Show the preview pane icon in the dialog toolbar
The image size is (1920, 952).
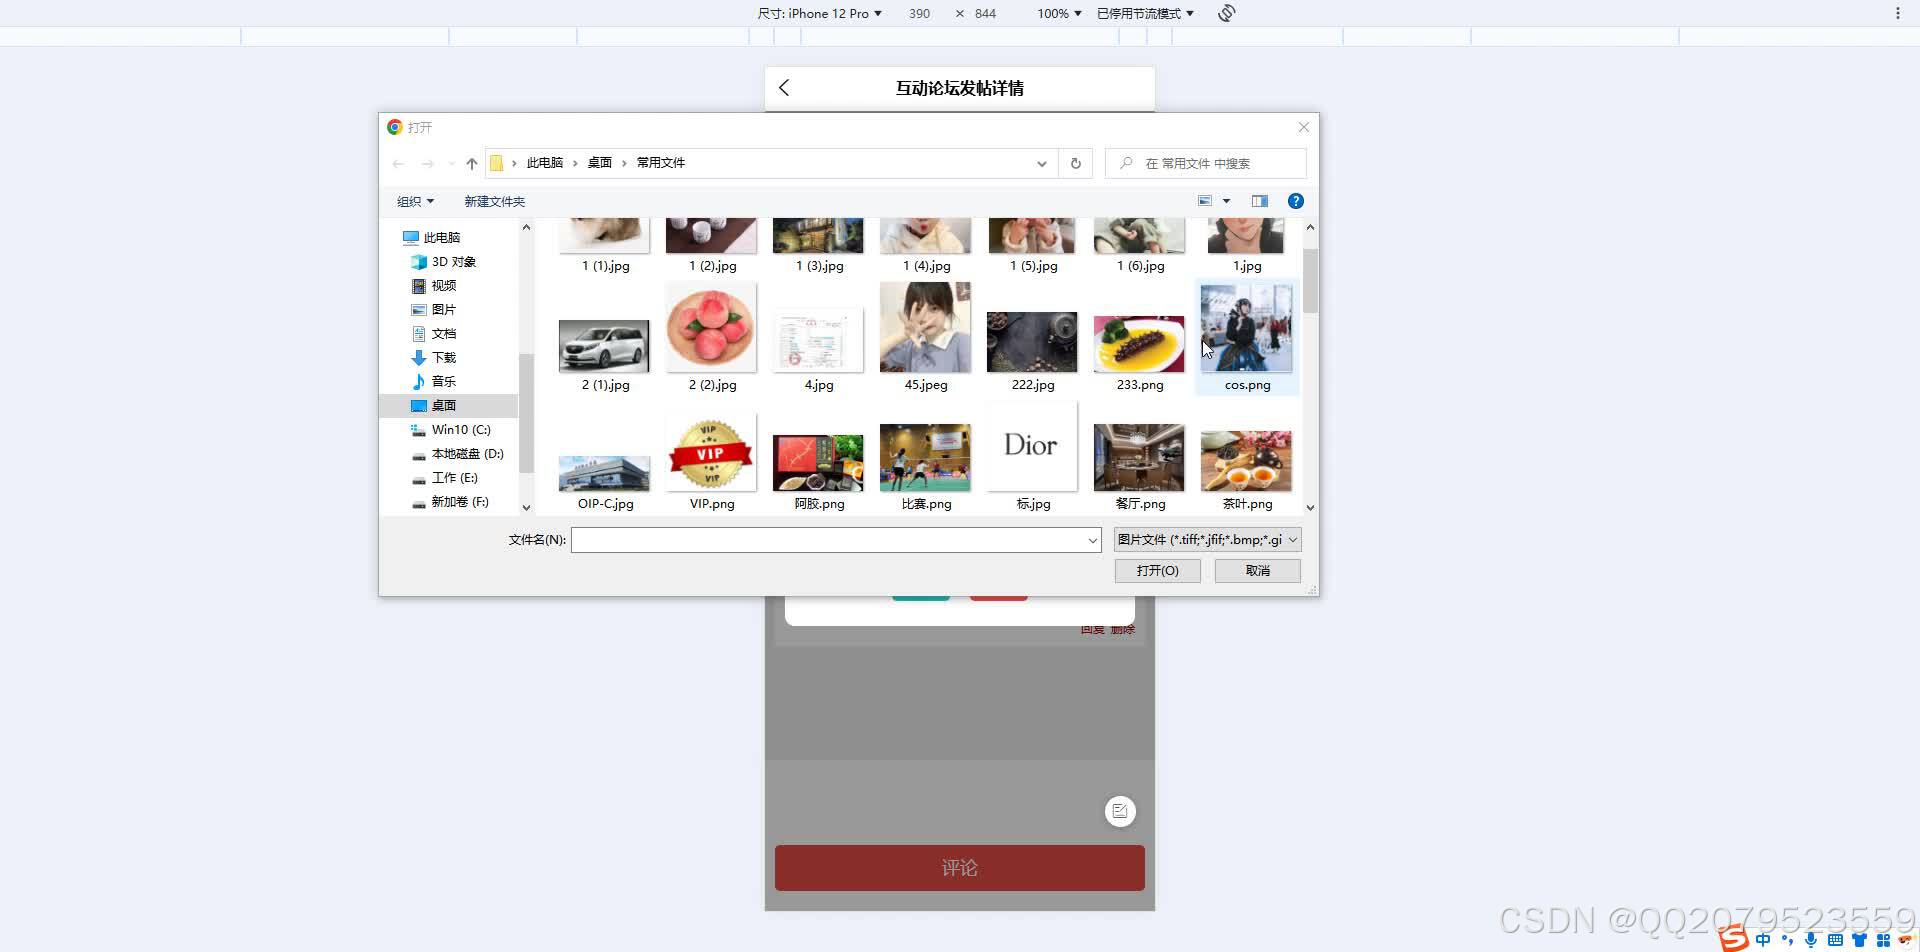tap(1260, 200)
